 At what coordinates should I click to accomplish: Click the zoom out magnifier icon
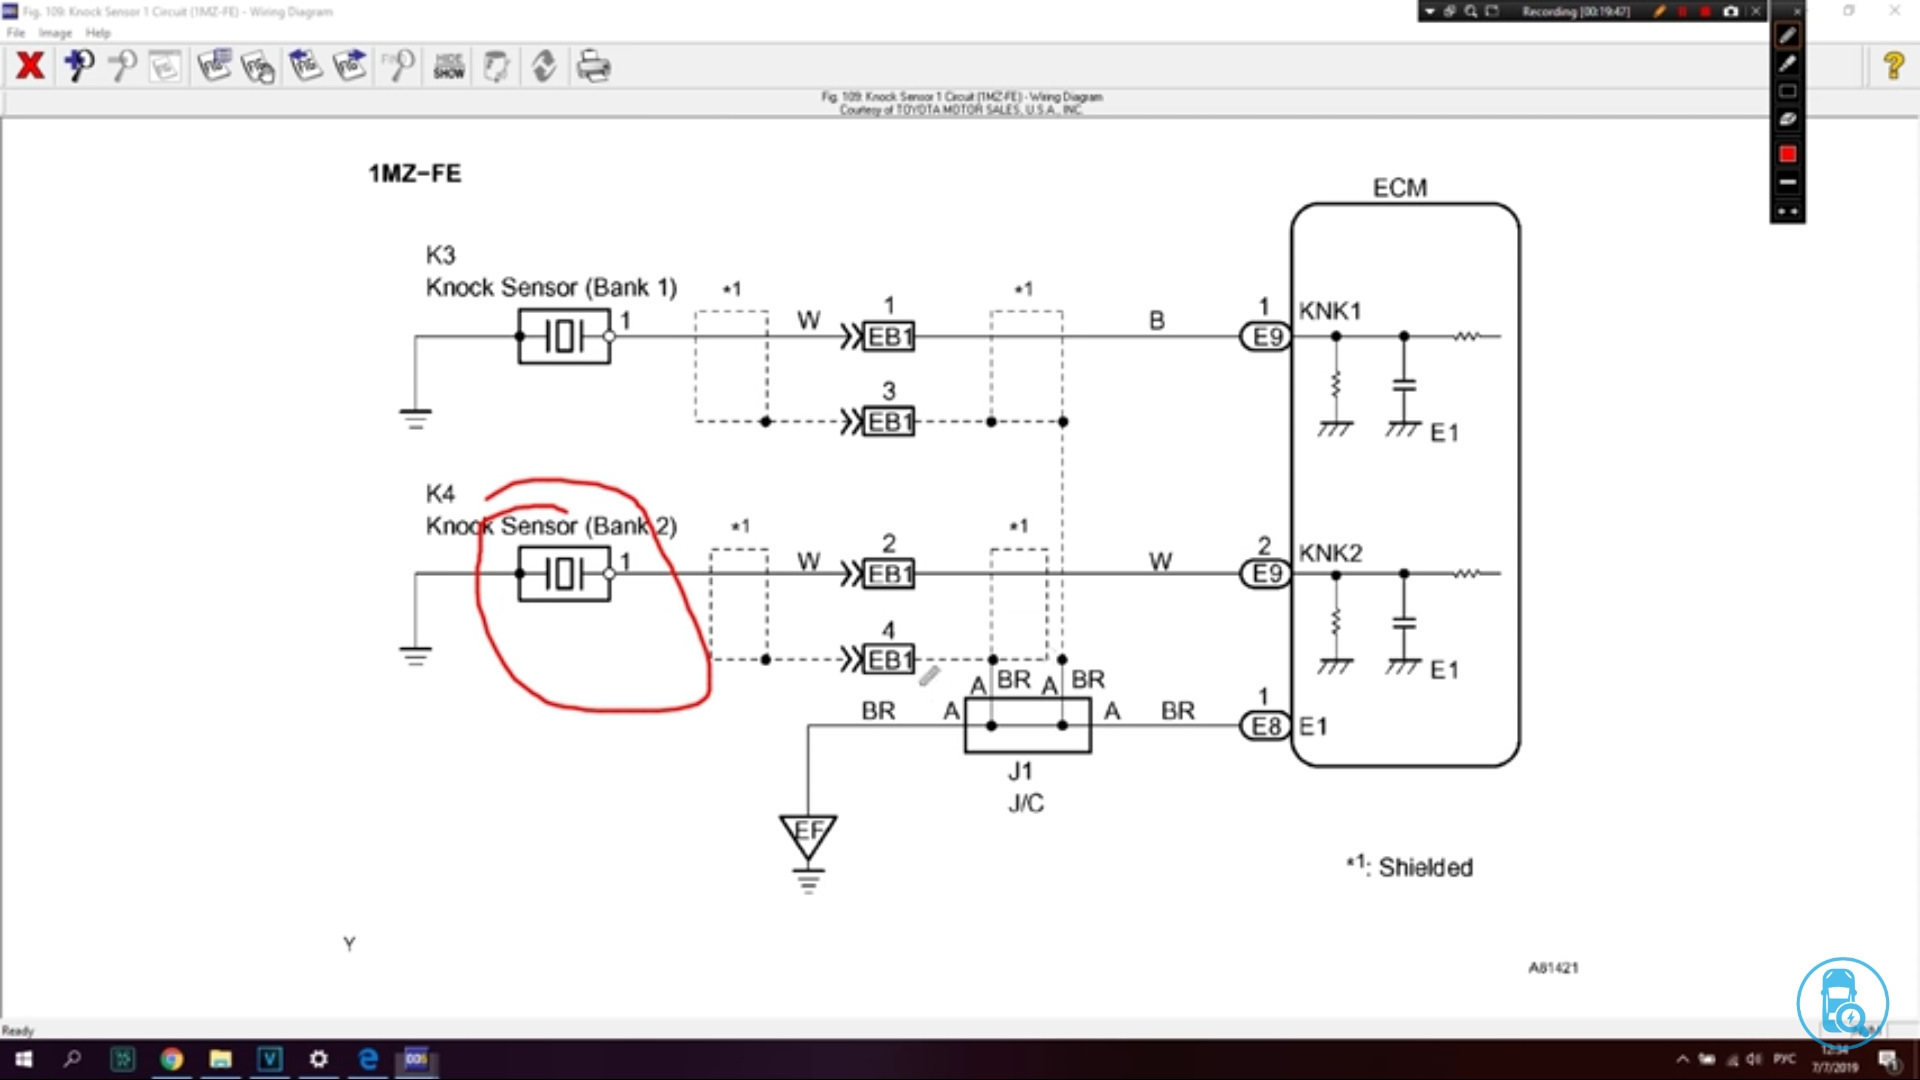123,66
